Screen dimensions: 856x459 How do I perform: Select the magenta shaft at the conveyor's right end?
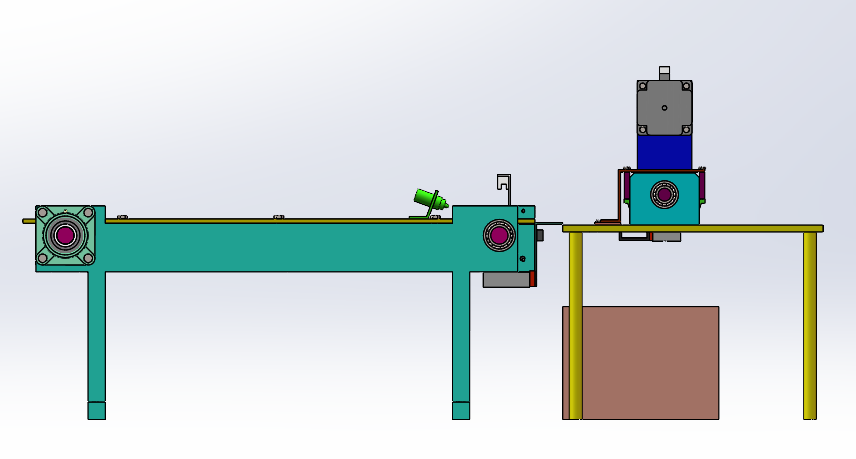[499, 235]
